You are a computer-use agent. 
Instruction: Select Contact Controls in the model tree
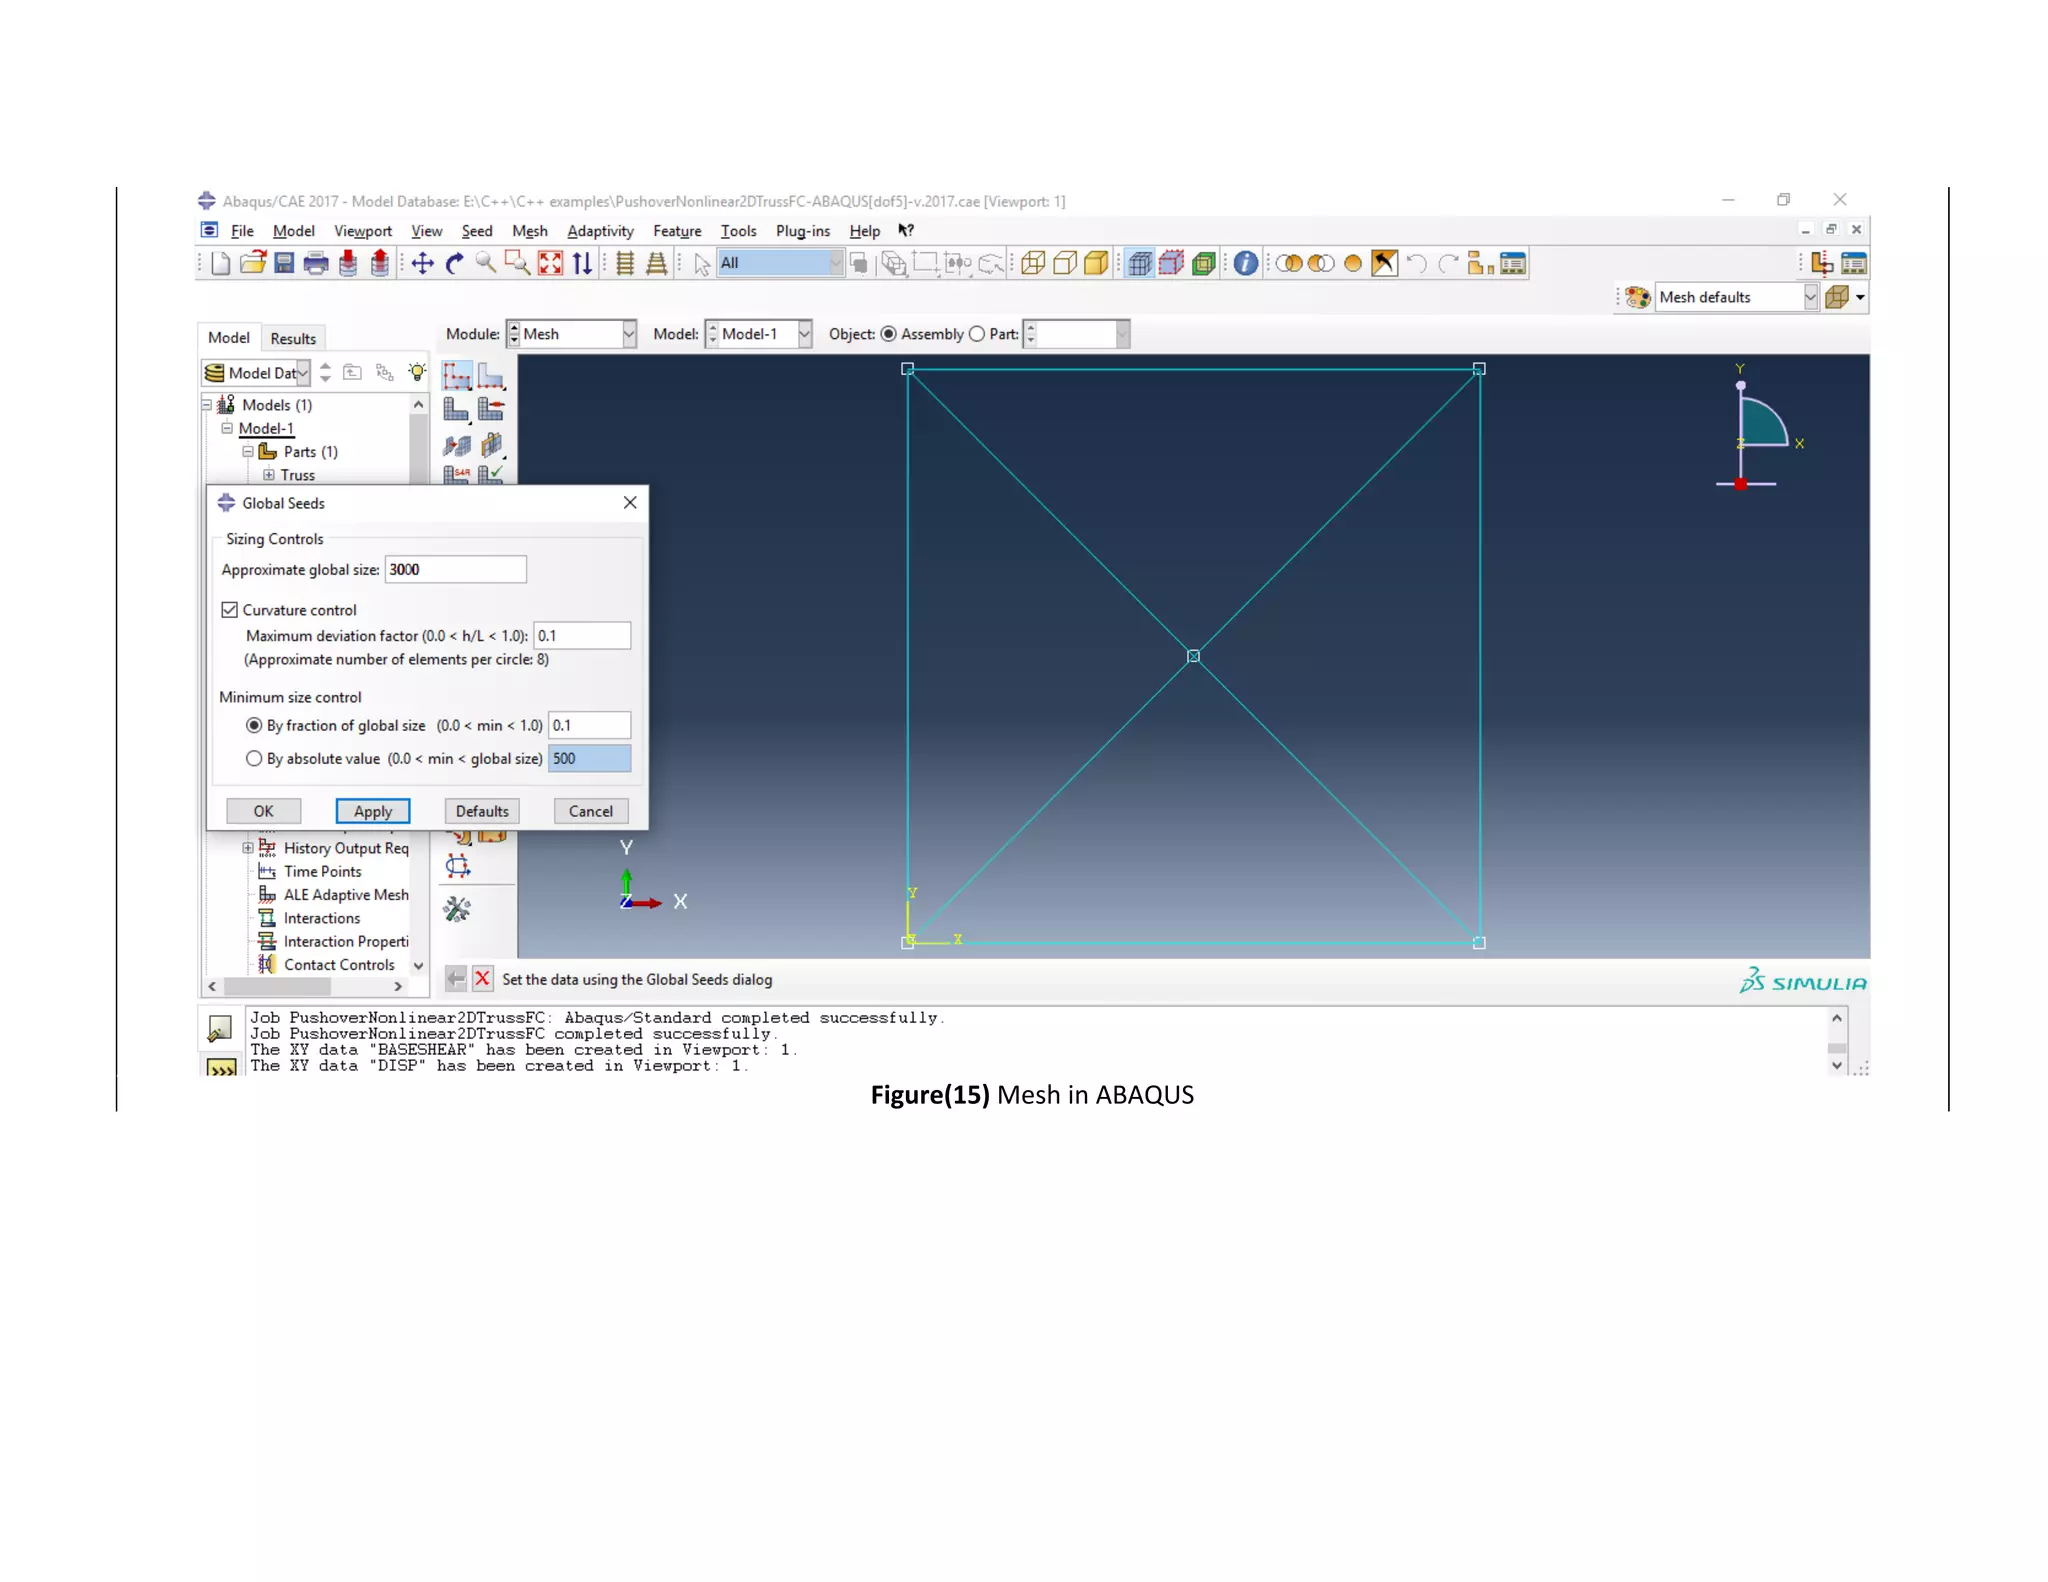click(339, 965)
